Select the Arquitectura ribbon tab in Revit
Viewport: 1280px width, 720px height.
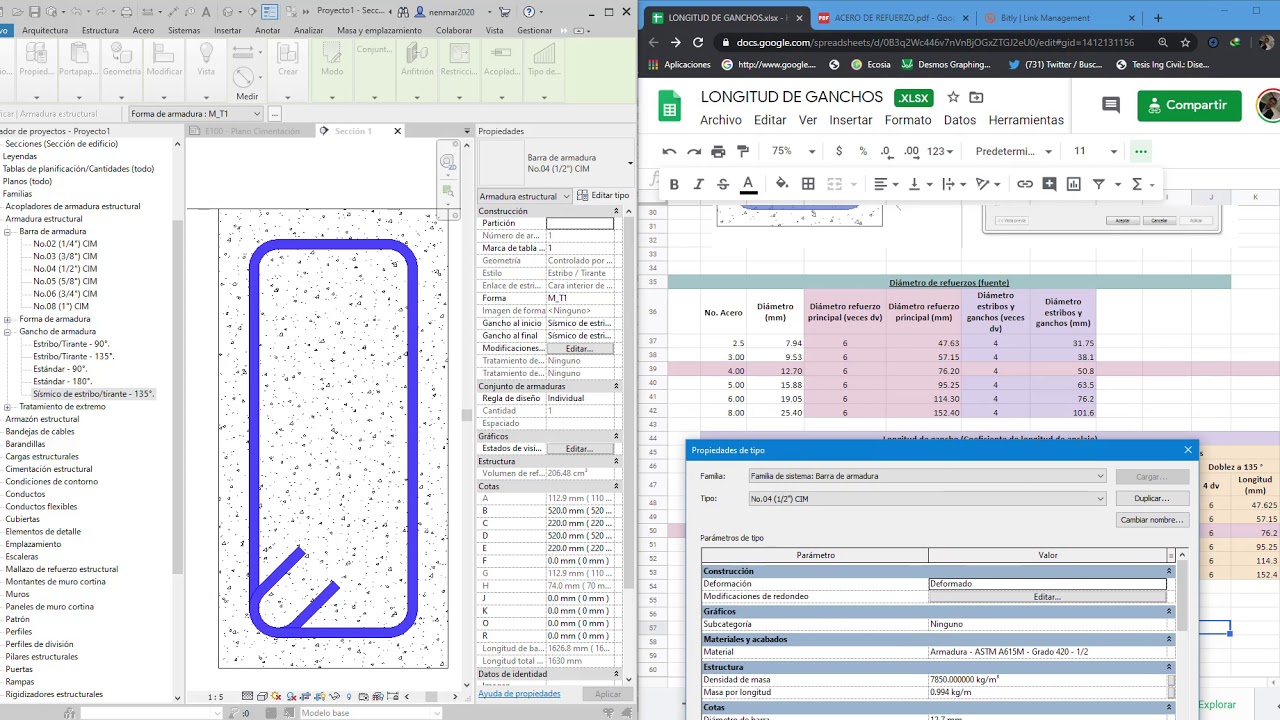(45, 30)
